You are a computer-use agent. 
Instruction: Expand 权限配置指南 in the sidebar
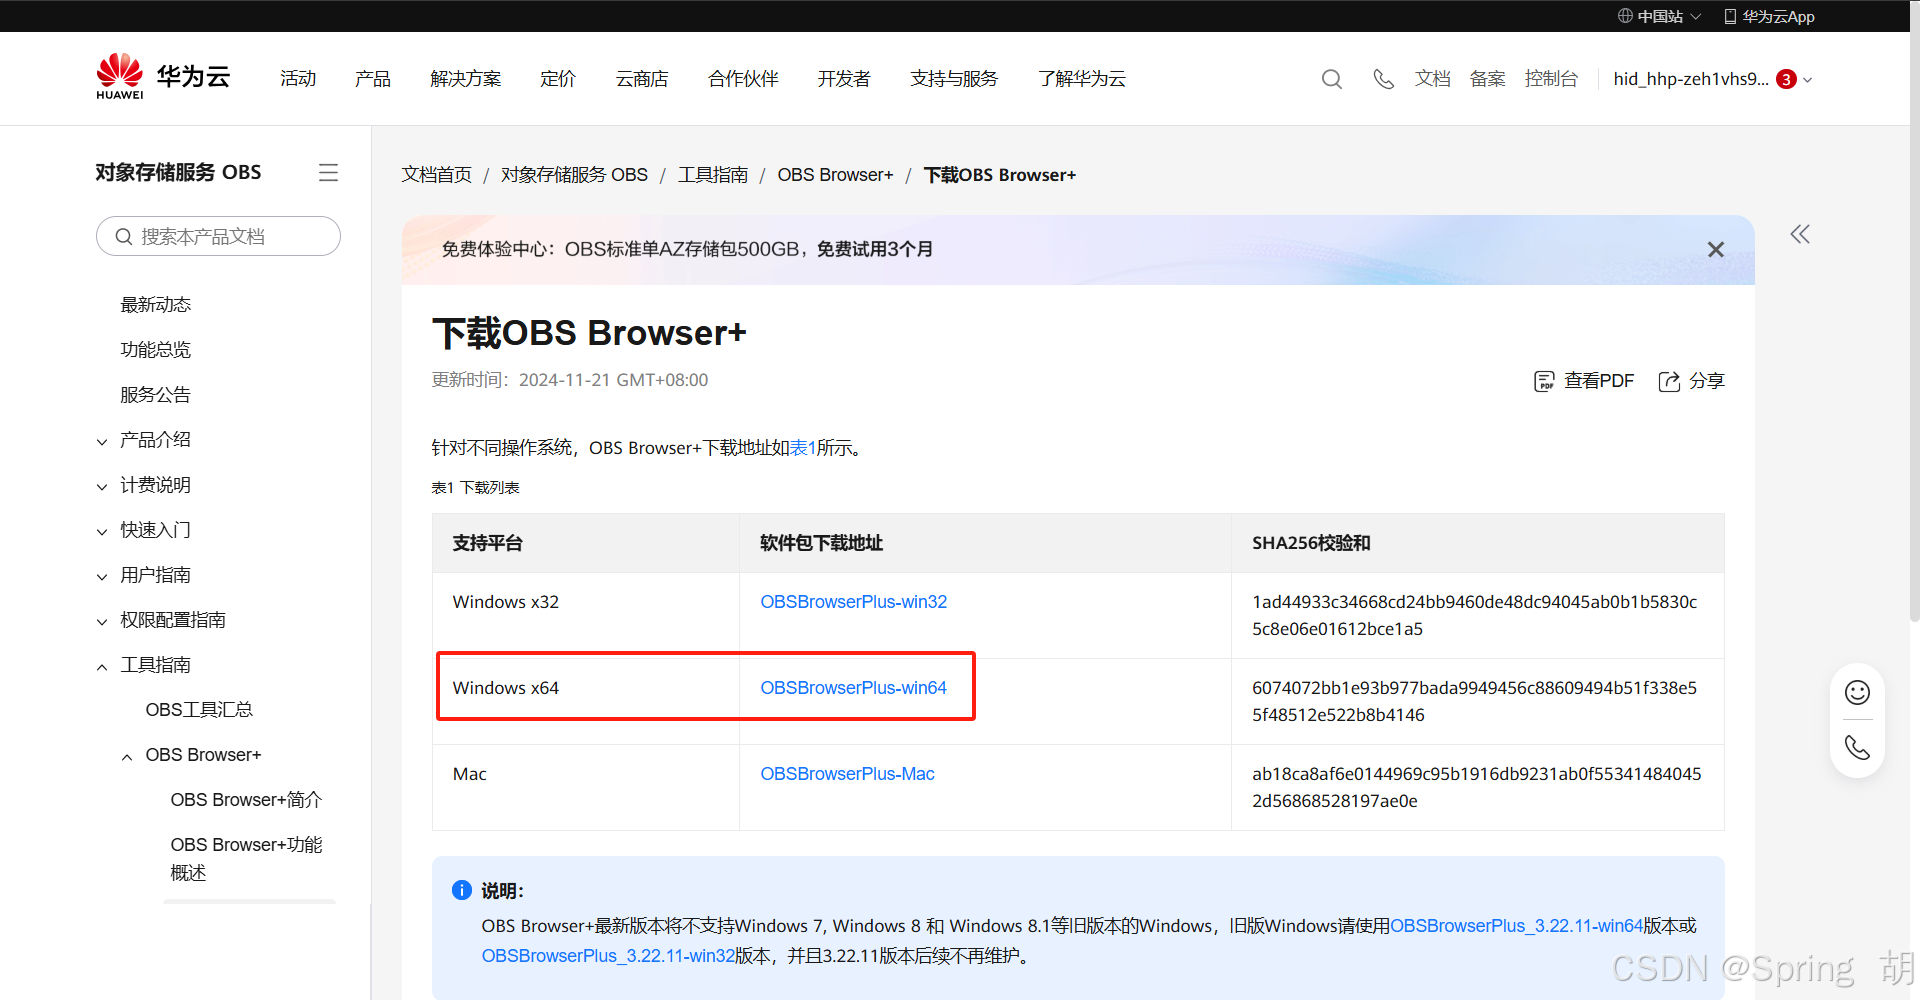tap(102, 621)
